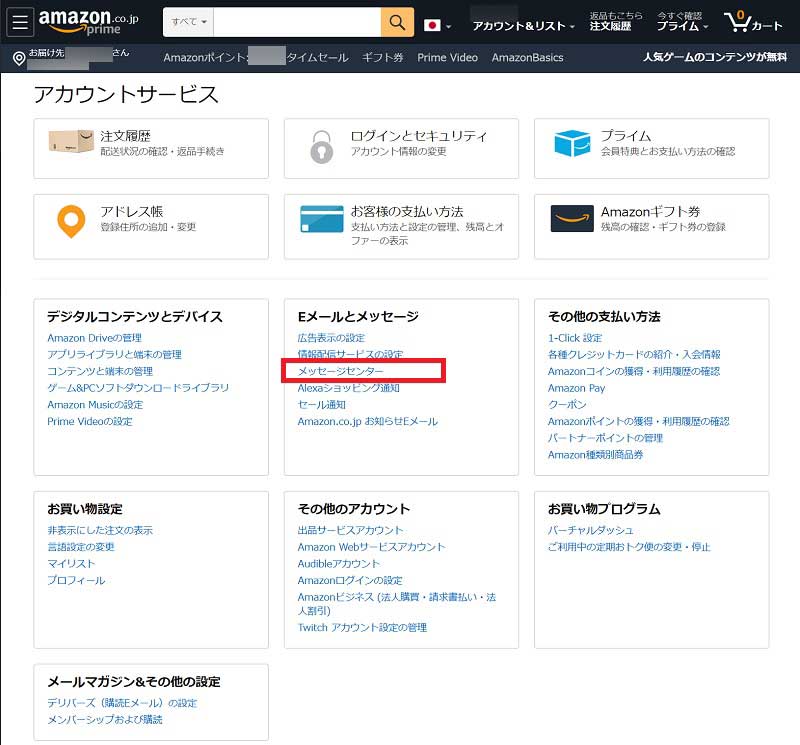Expand the すべて search category dropdown

pyautogui.click(x=188, y=22)
